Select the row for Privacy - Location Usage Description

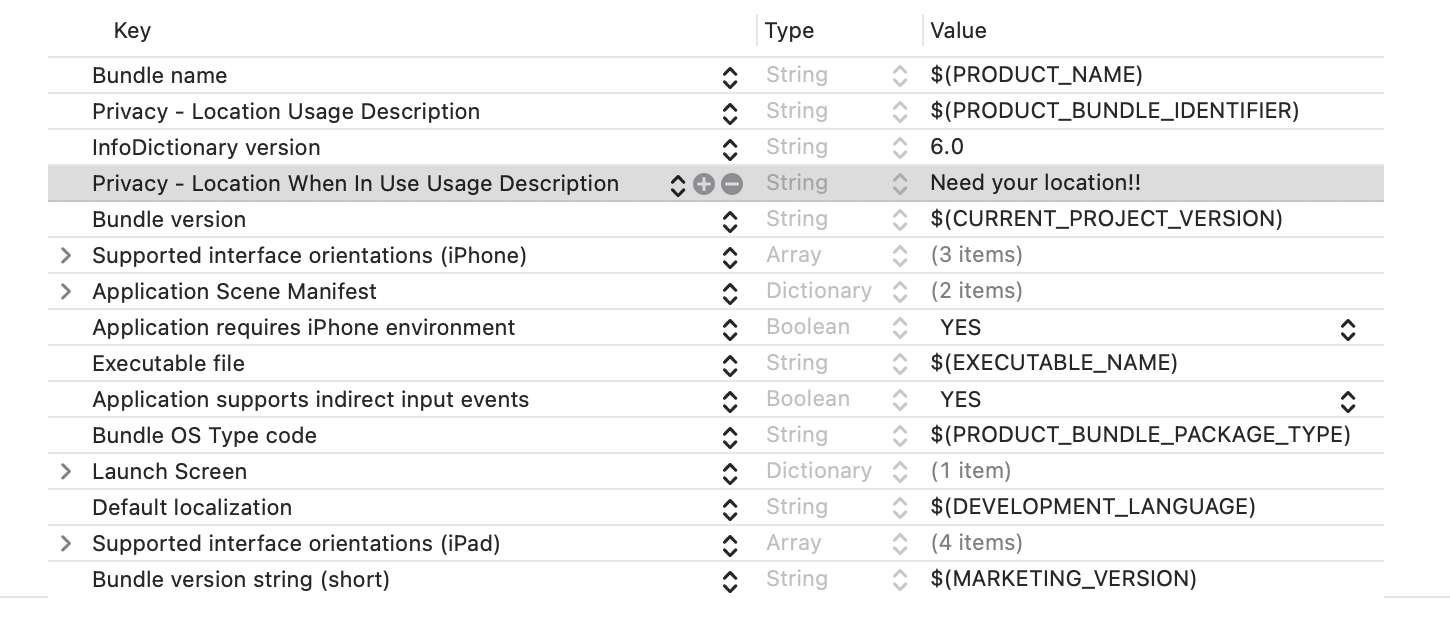click(x=285, y=111)
